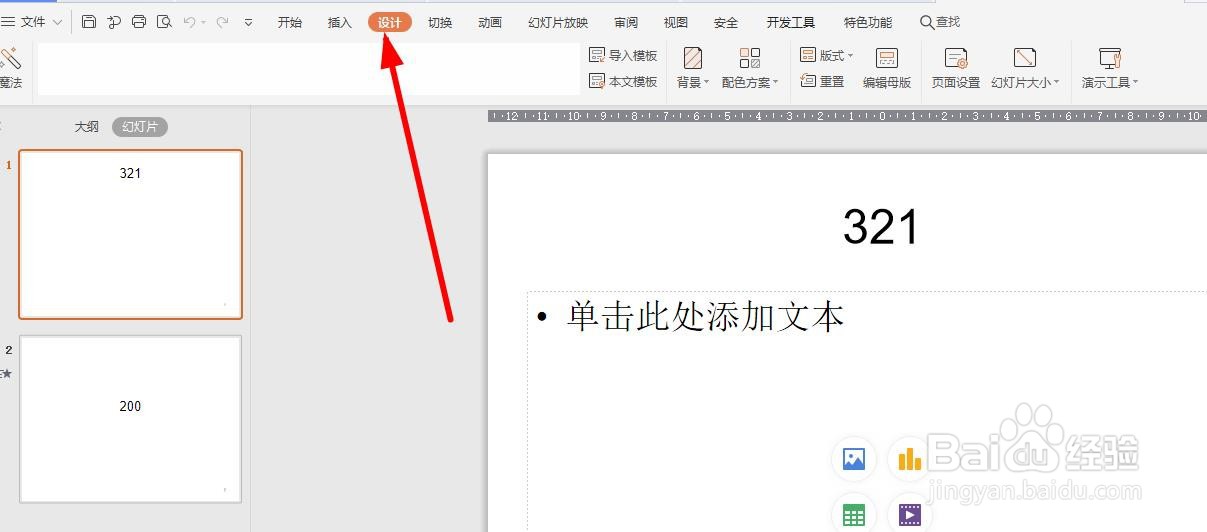
Task: Click the insert picture icon in placeholder
Action: [854, 459]
